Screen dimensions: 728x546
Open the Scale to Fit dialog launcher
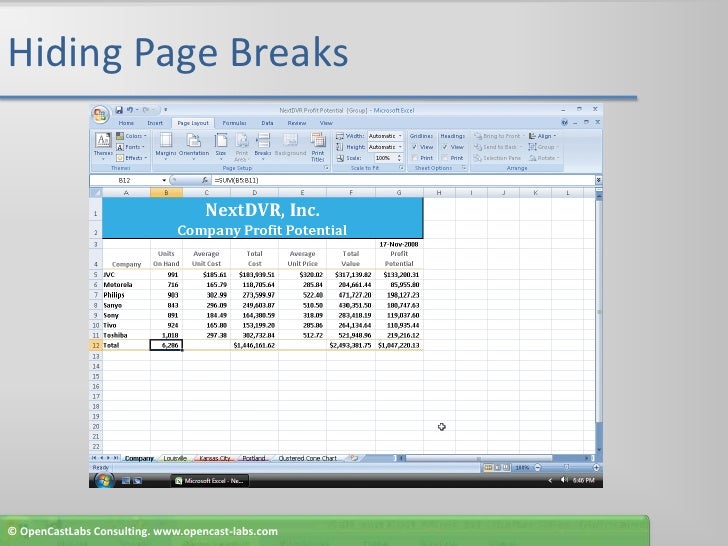coord(401,168)
